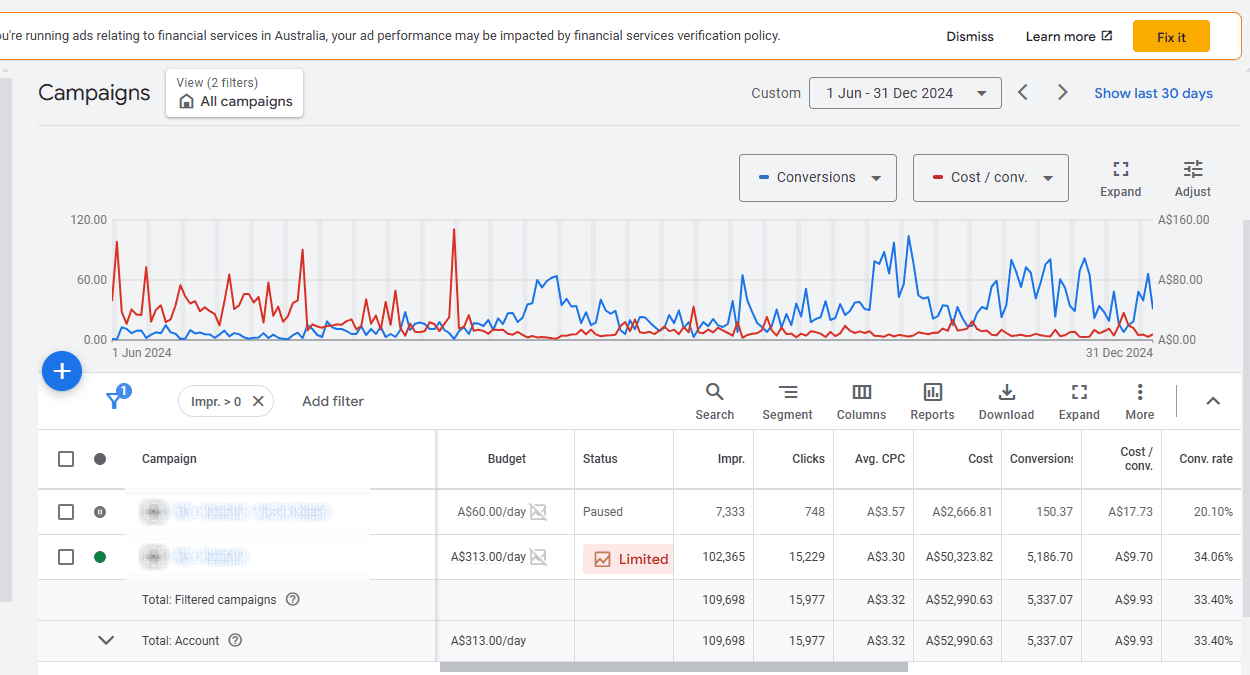Expand the Total: Account row chevron
The height and width of the screenshot is (675, 1250).
coord(106,641)
